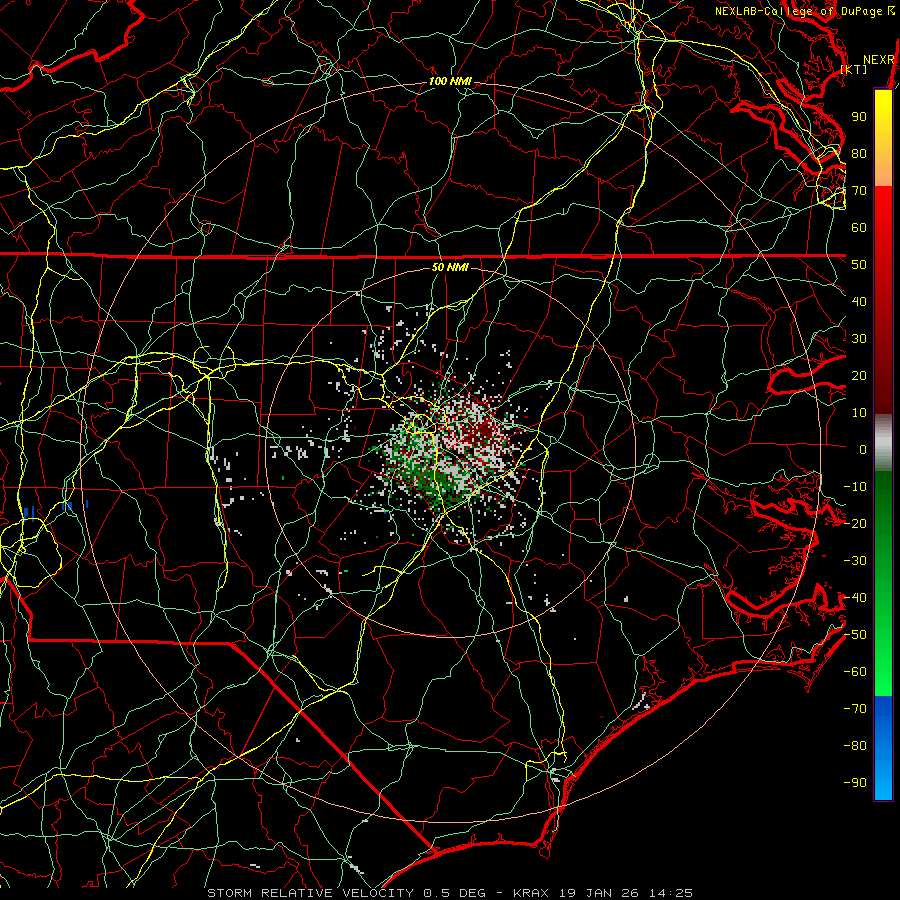Image resolution: width=900 pixels, height=900 pixels.
Task: Click the 80 value on the velocity scale
Action: pyautogui.click(x=859, y=154)
